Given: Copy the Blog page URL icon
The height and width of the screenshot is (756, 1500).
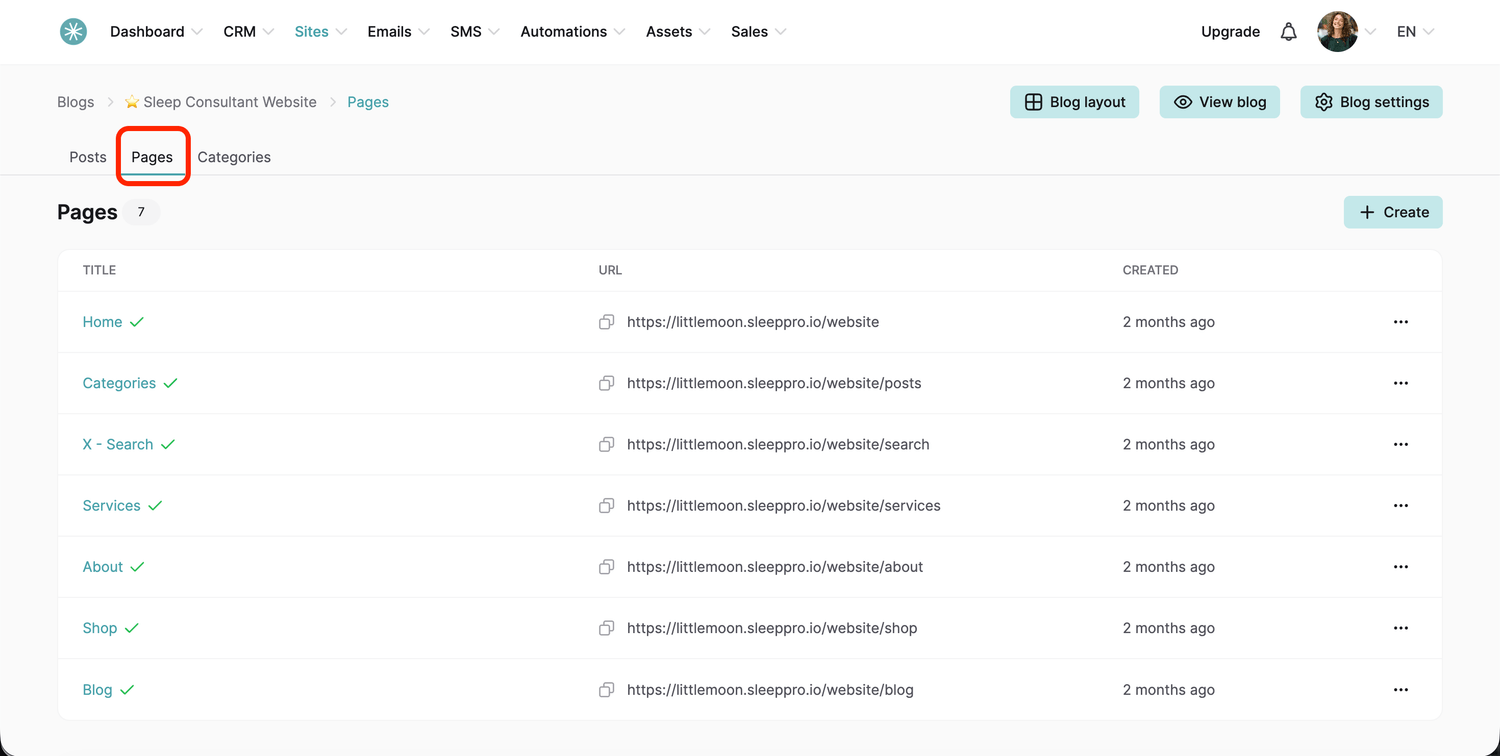Looking at the screenshot, I should pyautogui.click(x=606, y=690).
